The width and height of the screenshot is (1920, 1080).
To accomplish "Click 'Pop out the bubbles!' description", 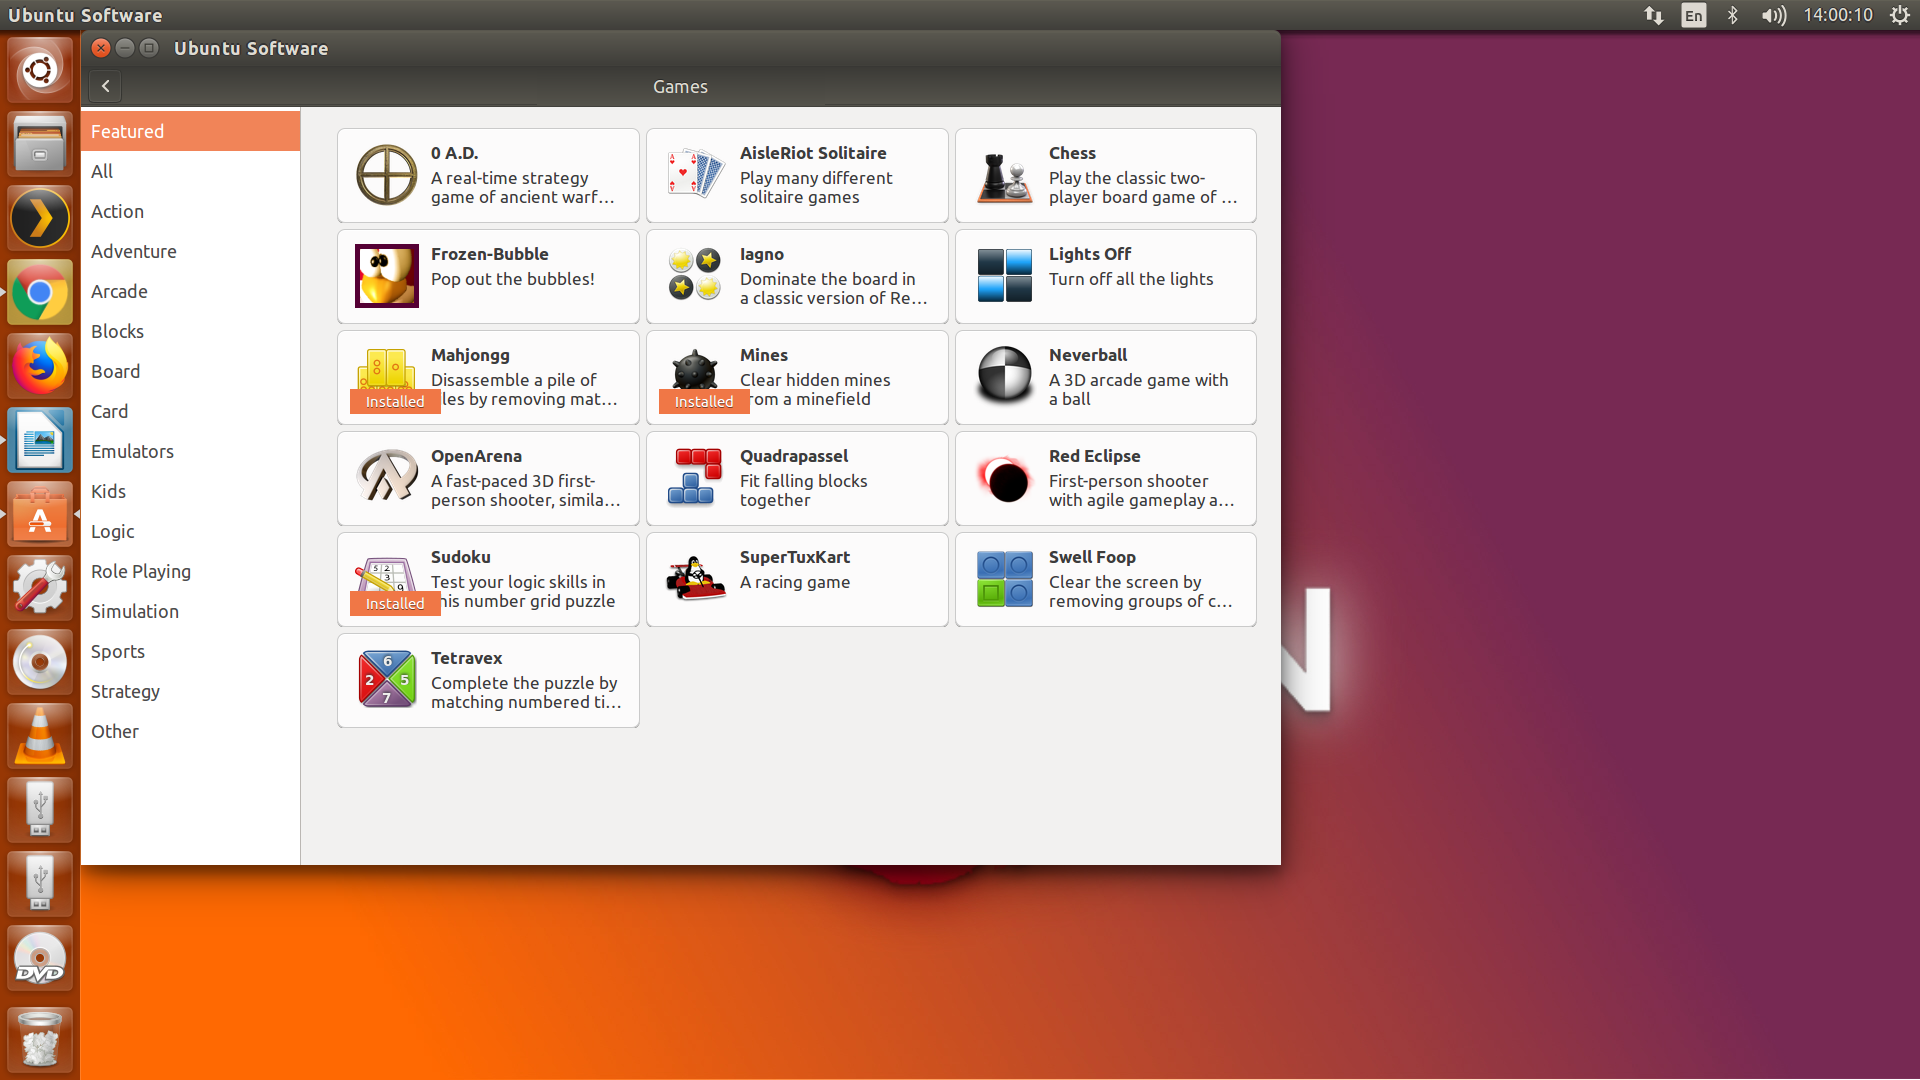I will tap(513, 279).
